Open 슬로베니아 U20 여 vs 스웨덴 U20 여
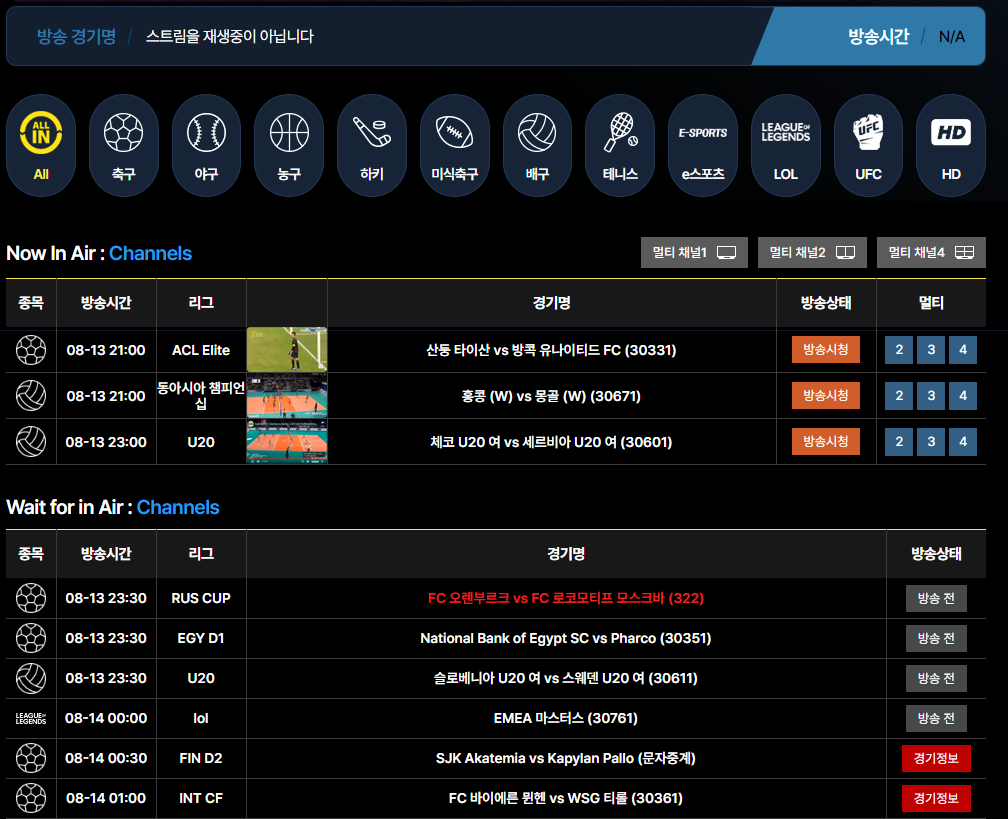This screenshot has width=1008, height=819. [x=566, y=678]
